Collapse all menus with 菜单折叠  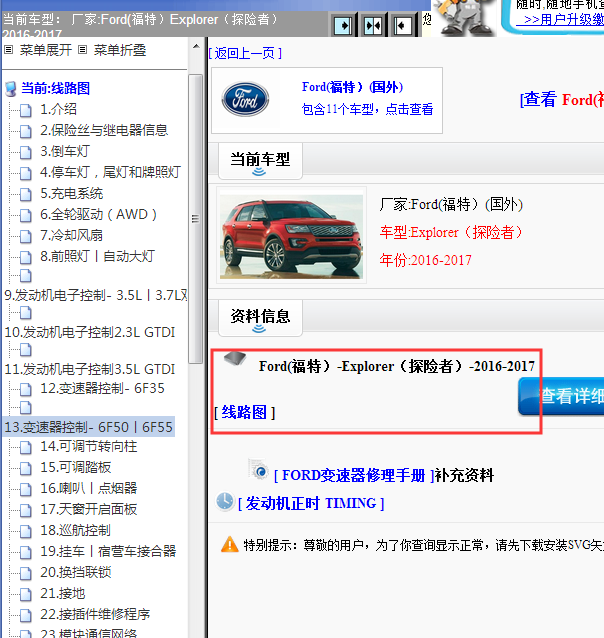click(120, 50)
